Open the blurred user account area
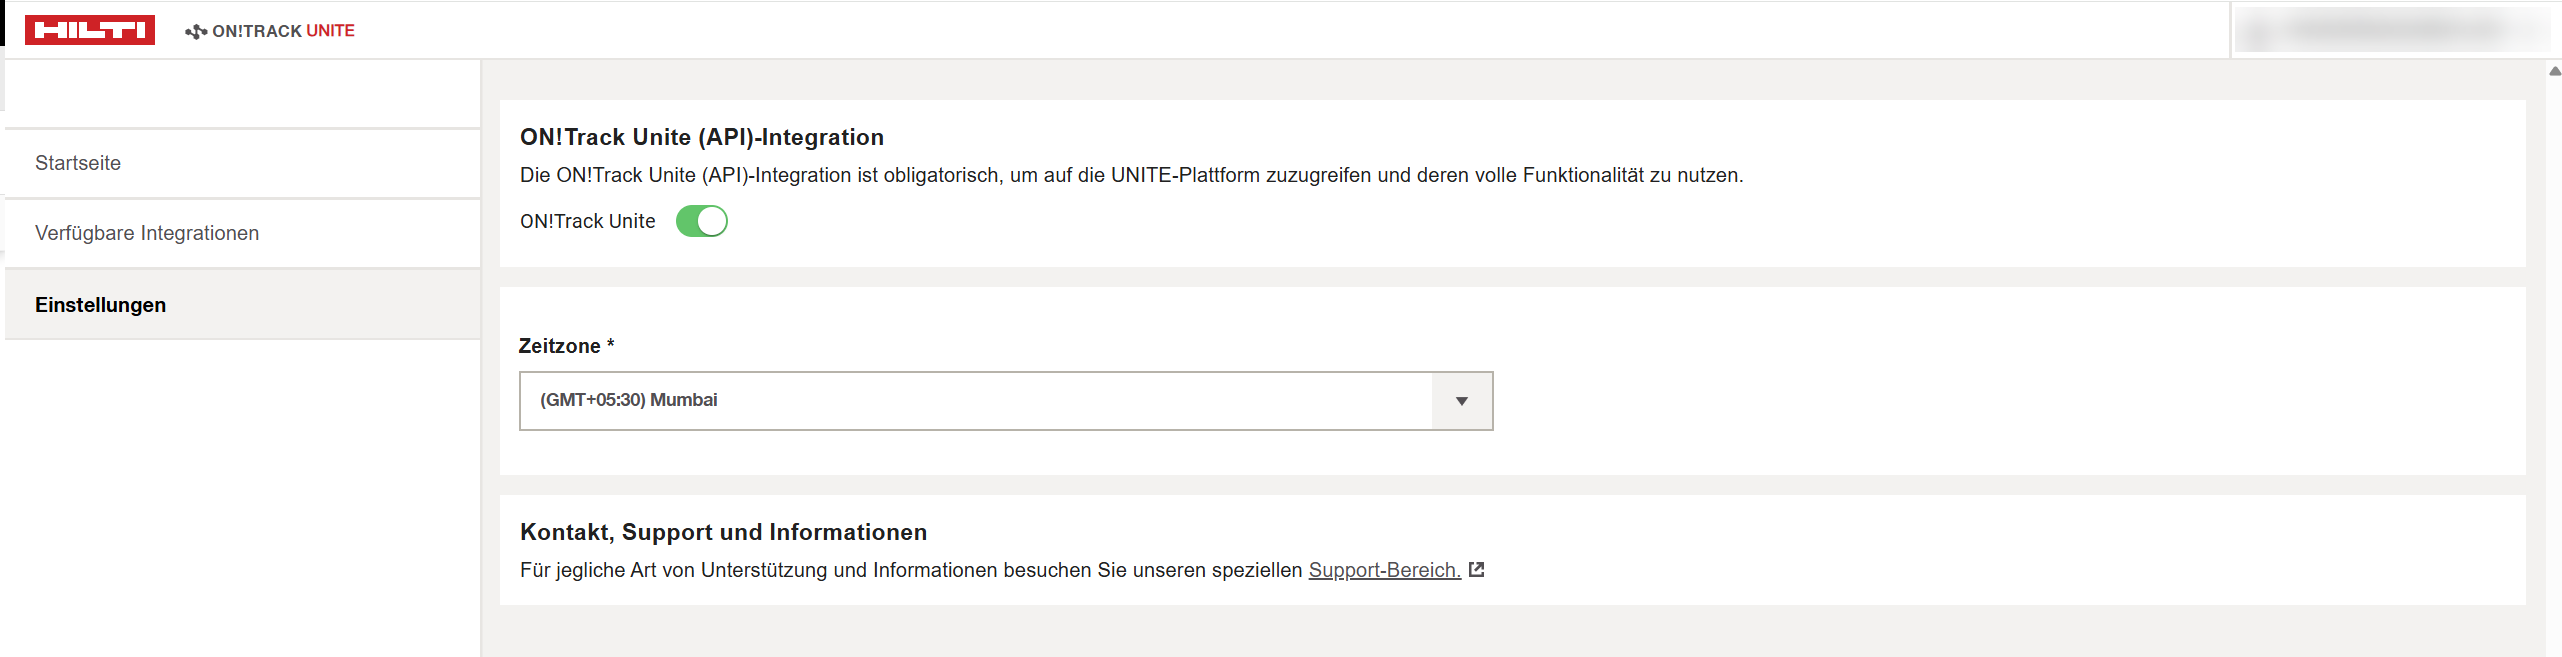 [2392, 30]
